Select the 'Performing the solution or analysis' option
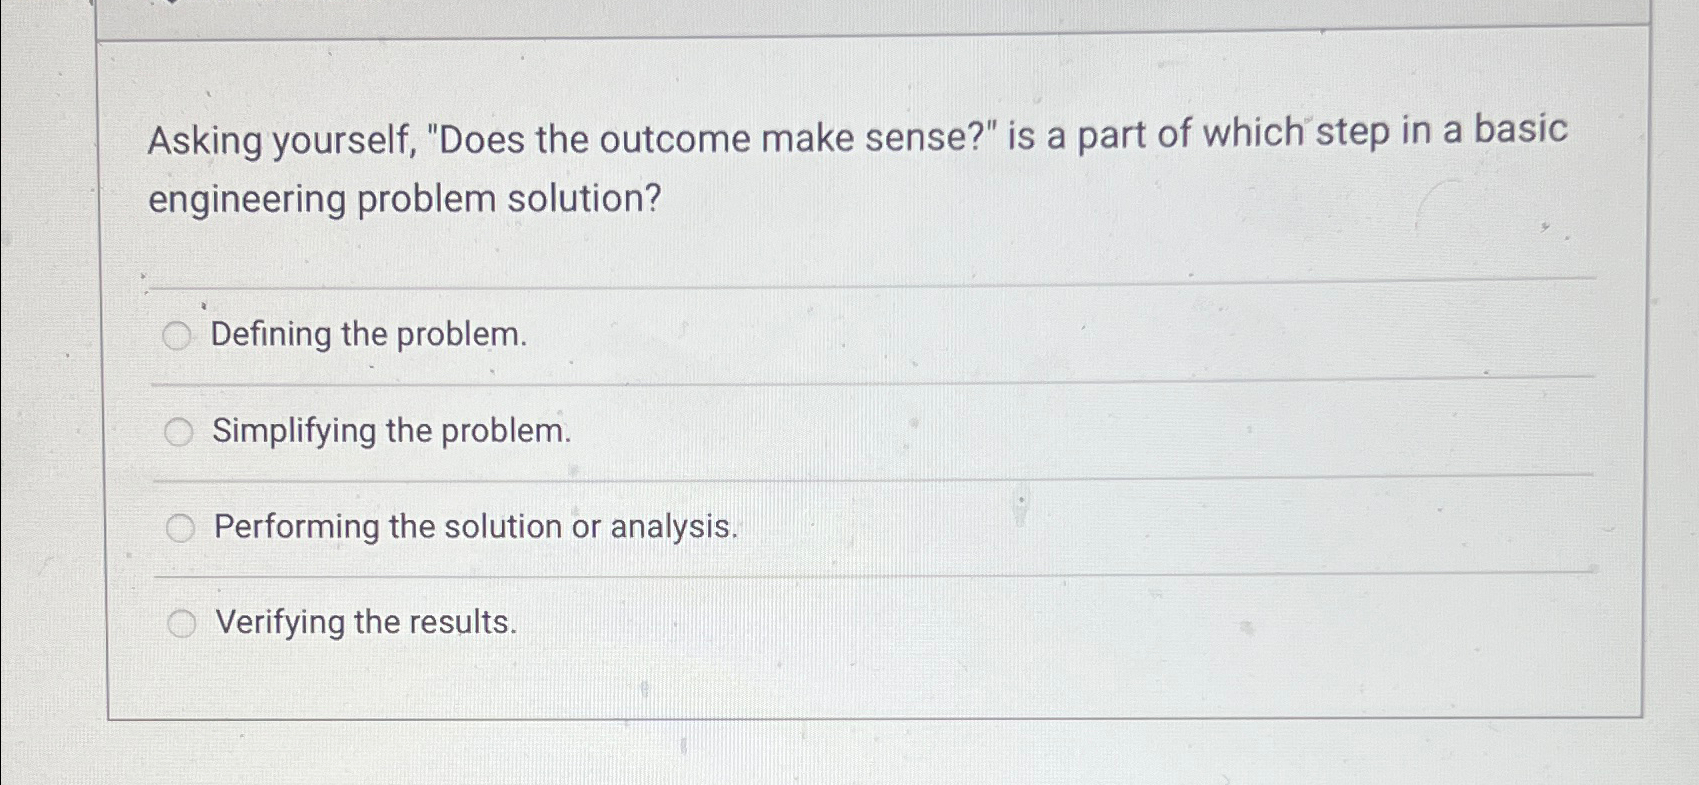The width and height of the screenshot is (1699, 785). pos(181,526)
